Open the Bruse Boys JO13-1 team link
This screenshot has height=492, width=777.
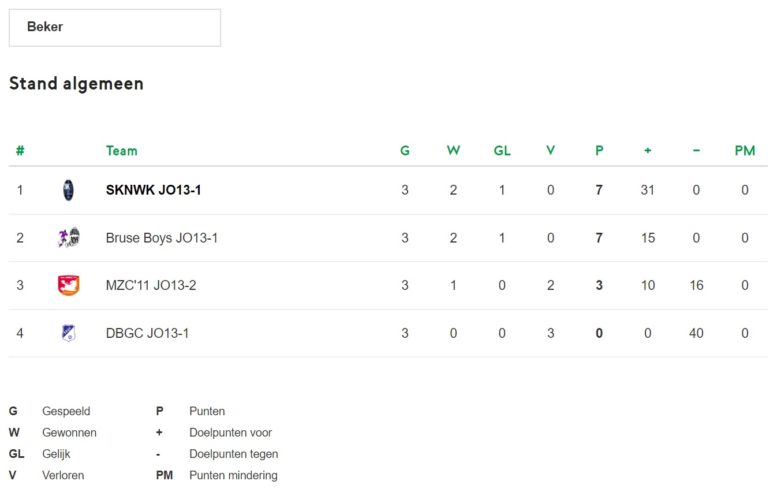[162, 238]
